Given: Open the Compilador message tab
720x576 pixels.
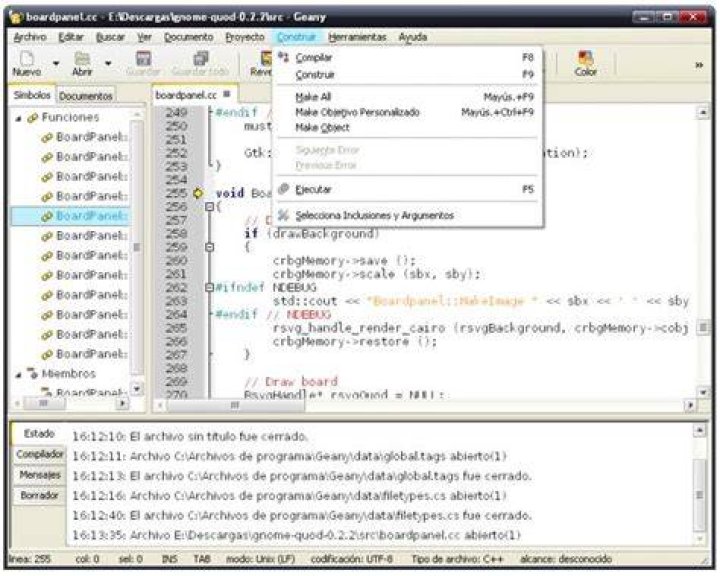Looking at the screenshot, I should (39, 454).
